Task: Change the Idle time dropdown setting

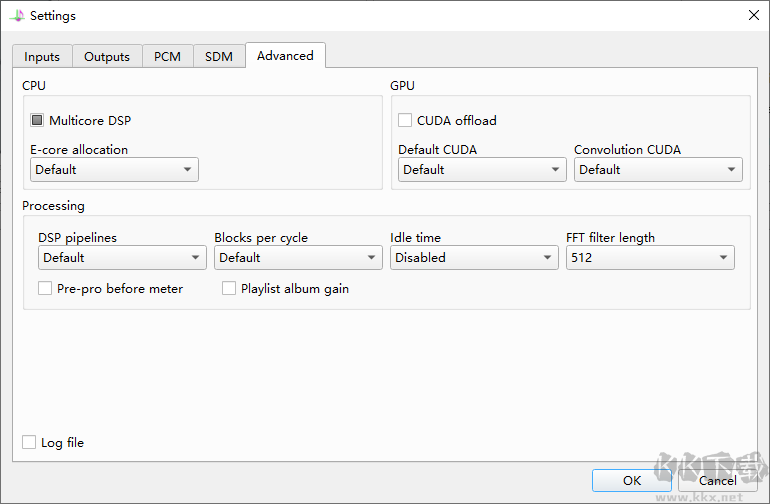Action: (474, 258)
